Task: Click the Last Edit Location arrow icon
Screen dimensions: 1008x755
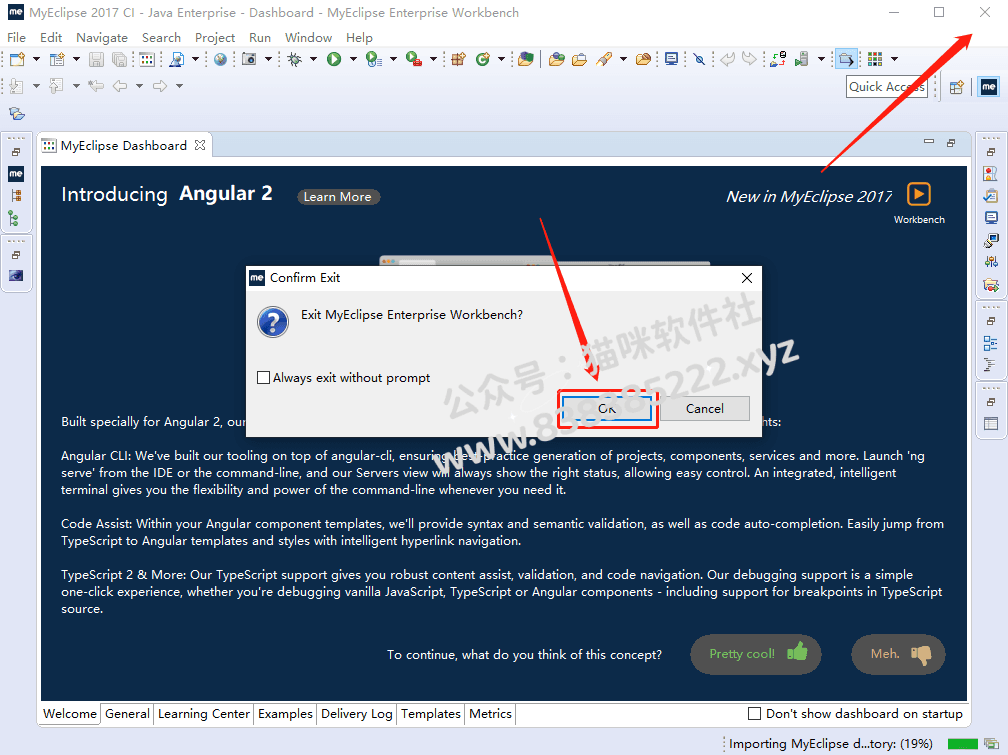Action: point(96,86)
